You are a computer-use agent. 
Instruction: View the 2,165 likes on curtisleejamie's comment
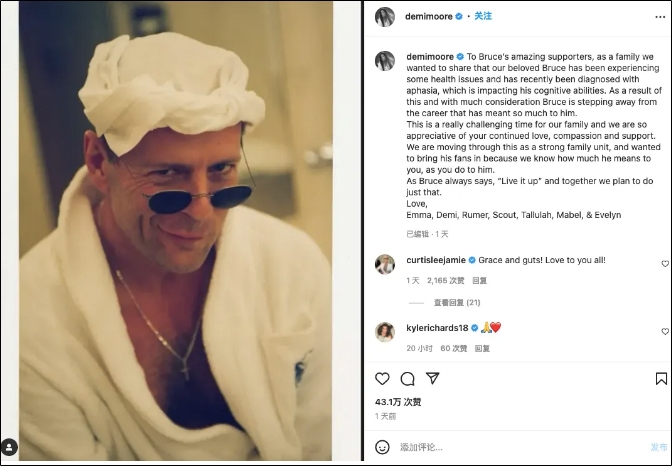tap(446, 281)
